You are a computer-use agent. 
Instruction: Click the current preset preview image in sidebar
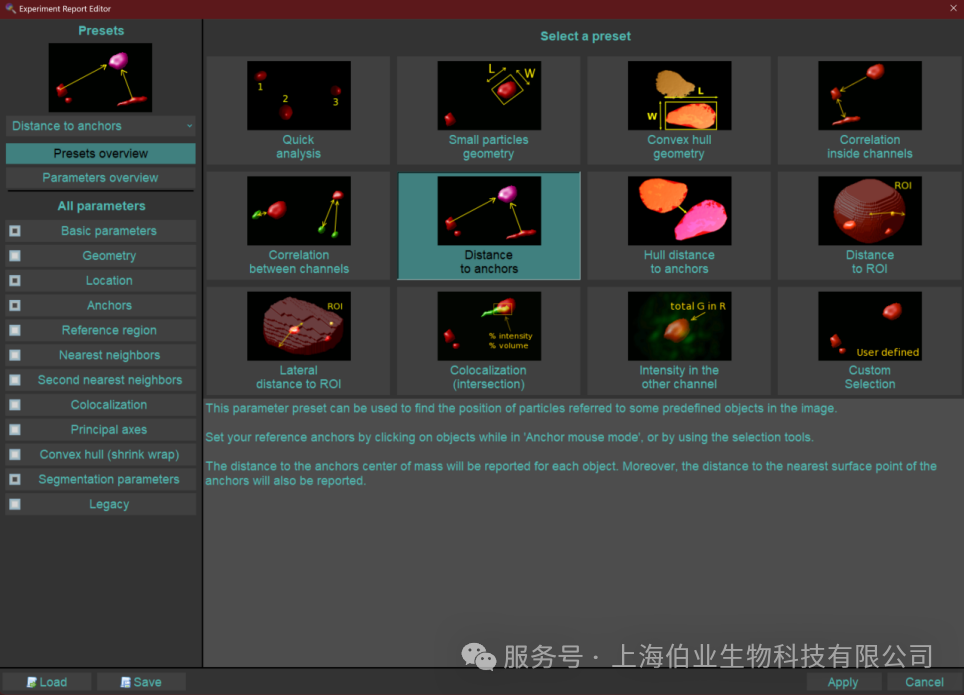100,77
